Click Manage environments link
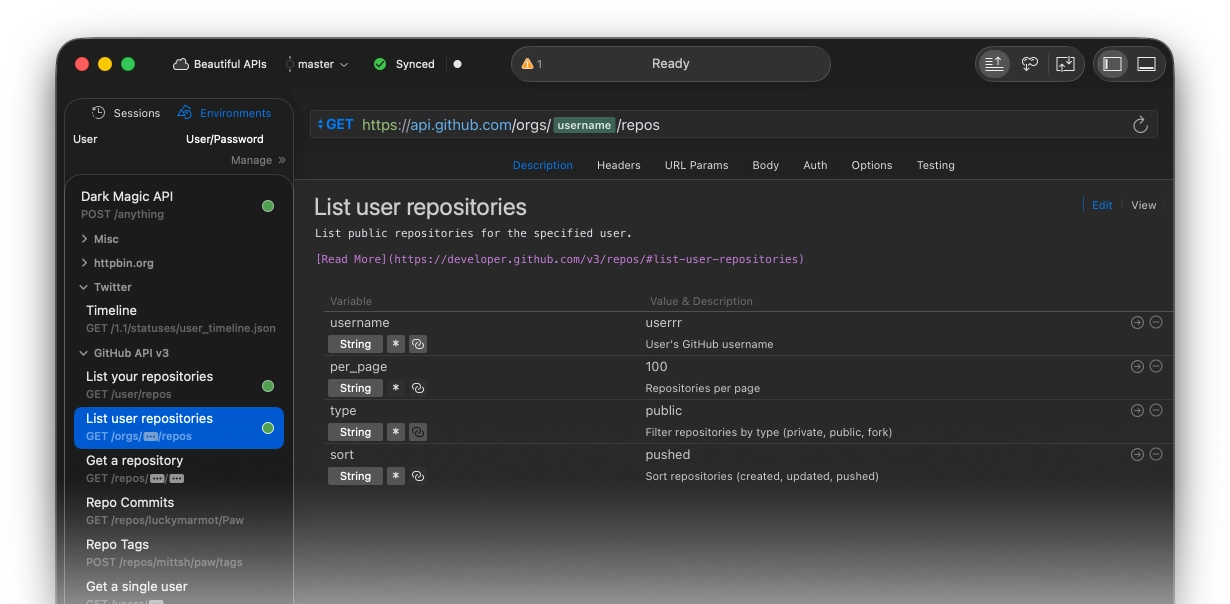The image size is (1230, 604). pos(258,160)
